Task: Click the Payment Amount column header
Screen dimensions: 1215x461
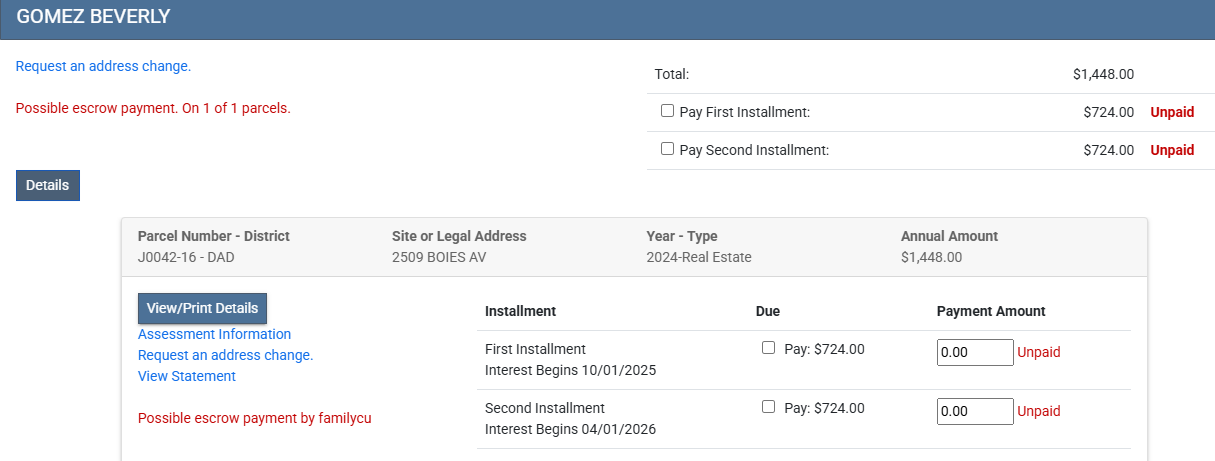Action: pos(991,311)
